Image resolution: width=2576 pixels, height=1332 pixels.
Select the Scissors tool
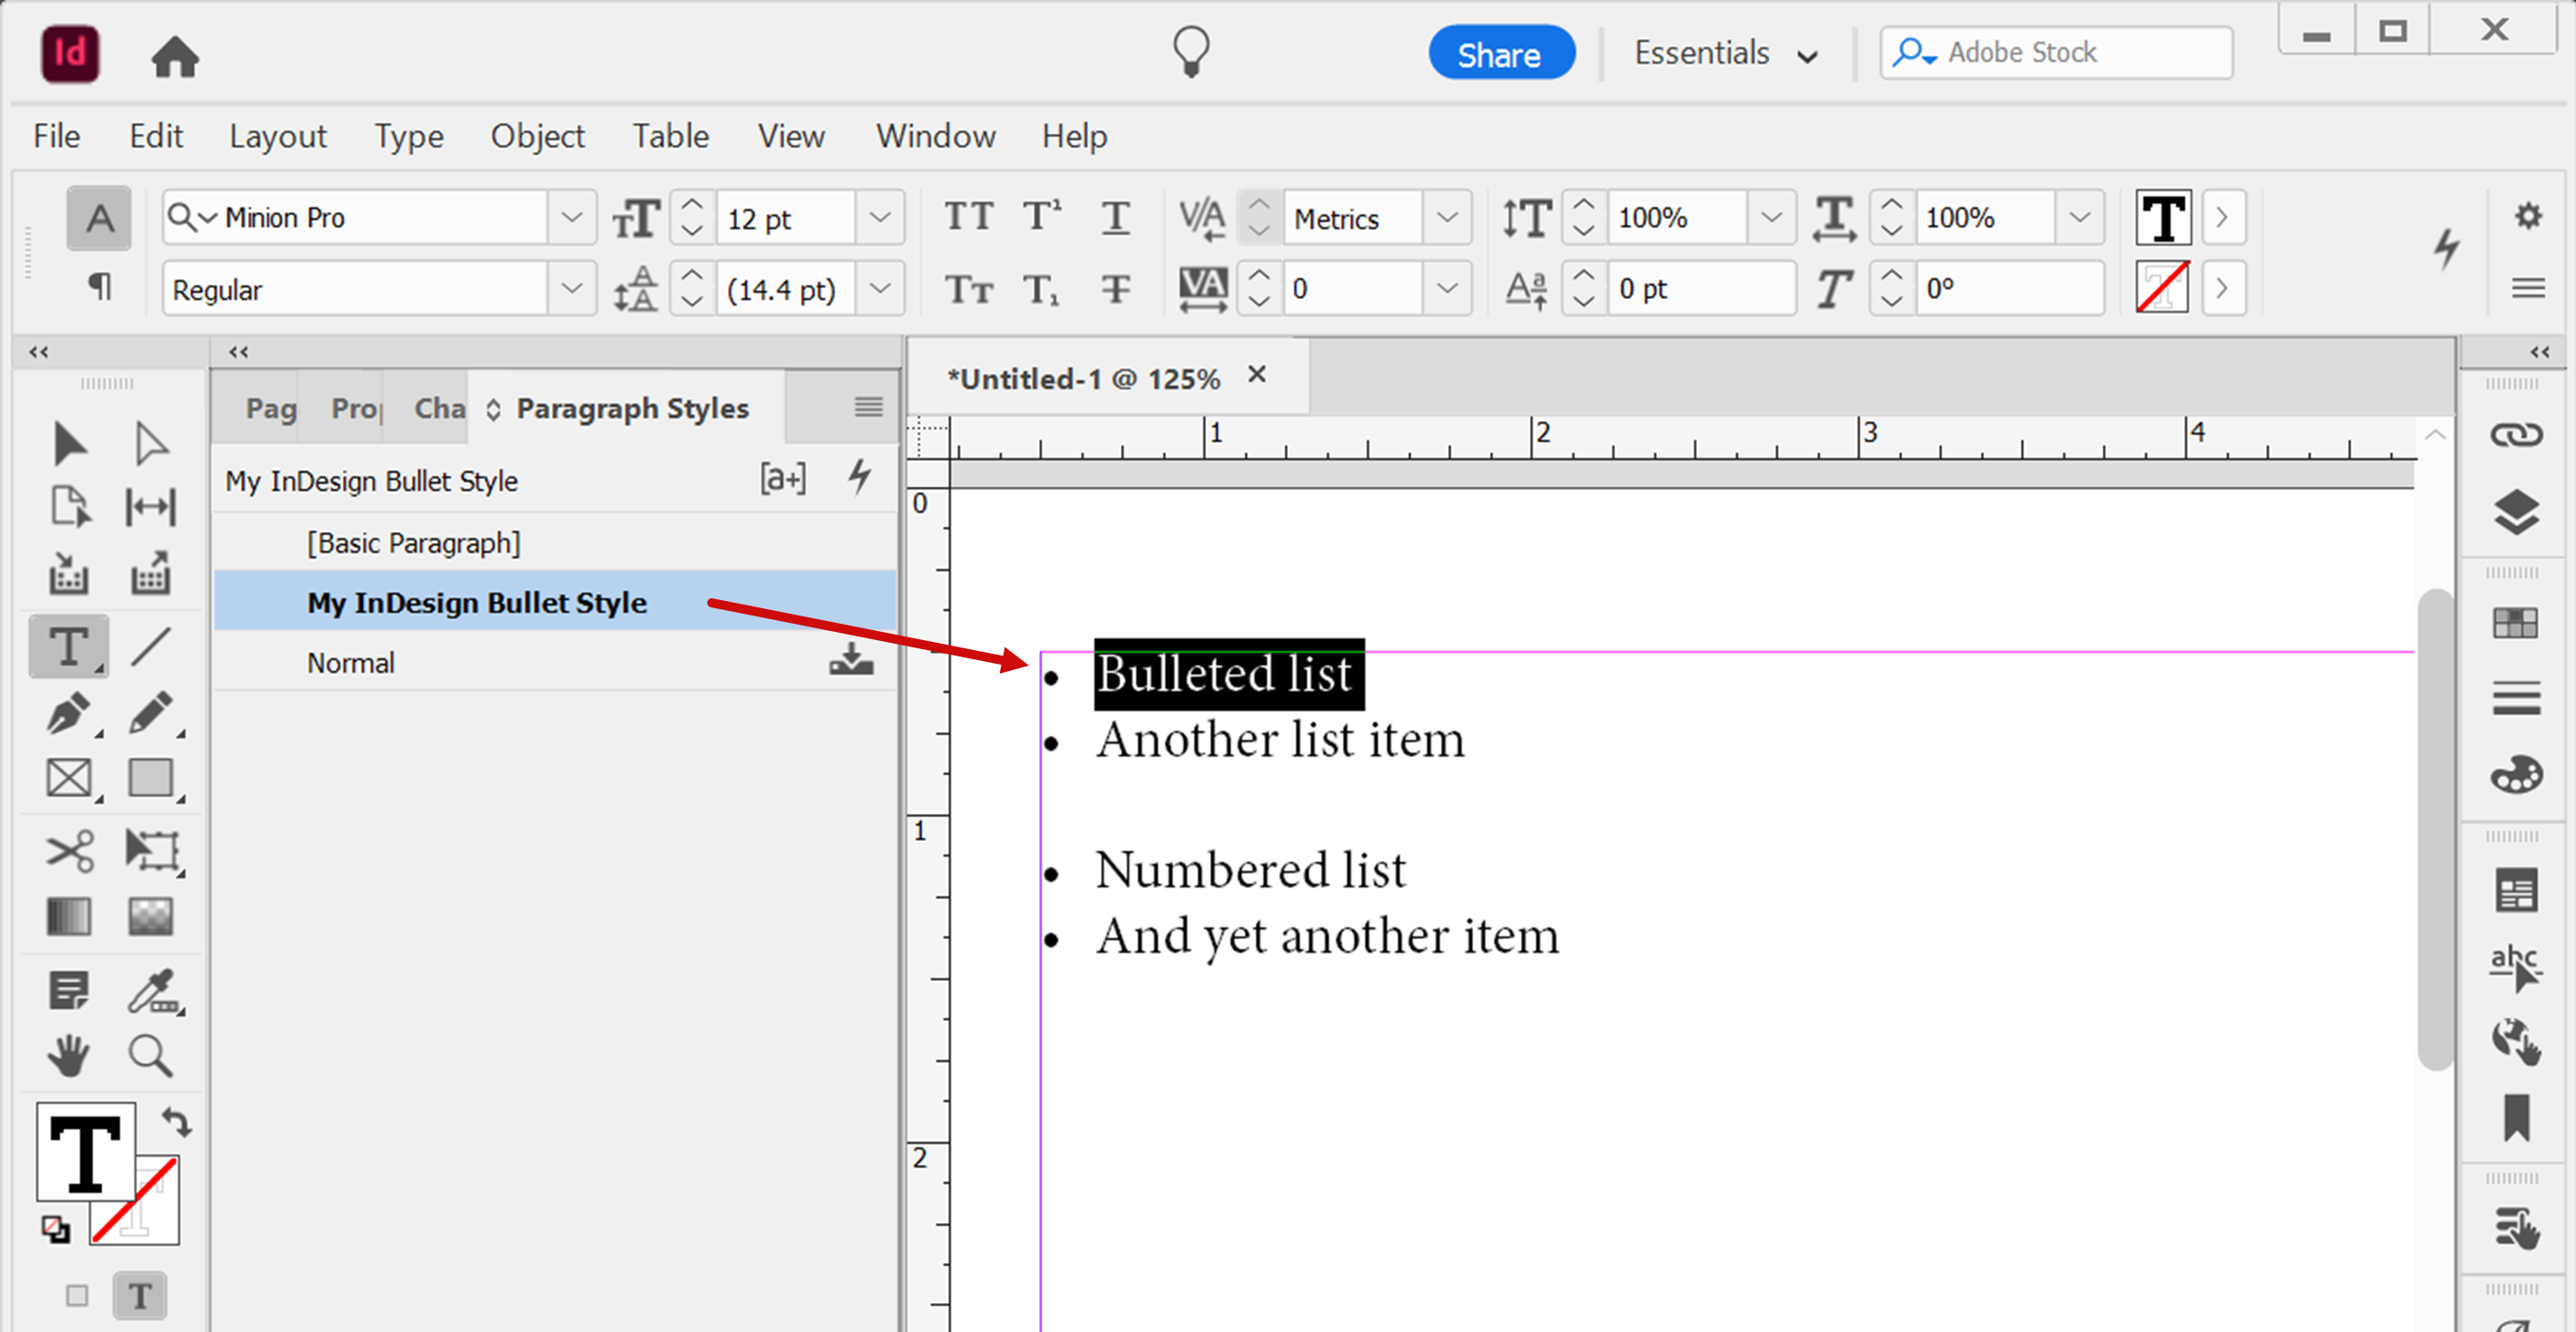click(x=68, y=850)
